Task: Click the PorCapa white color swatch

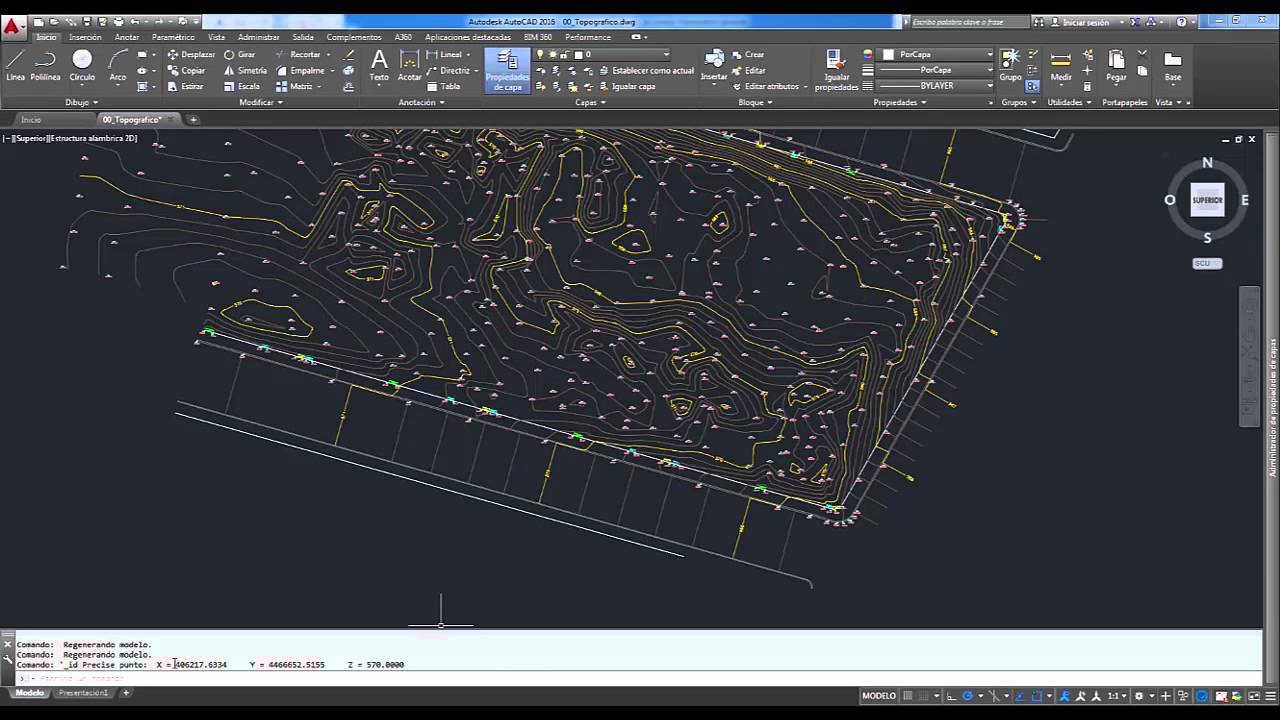Action: click(x=887, y=55)
